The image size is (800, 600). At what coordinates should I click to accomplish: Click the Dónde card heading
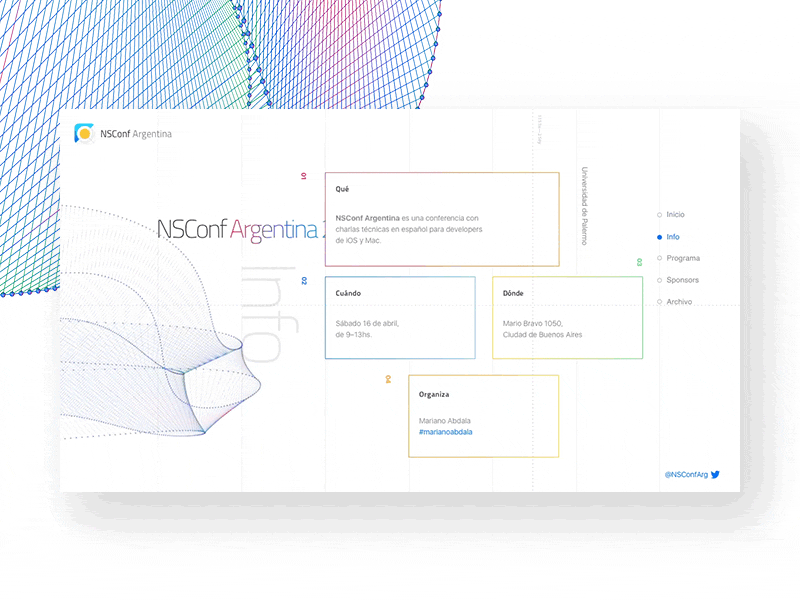point(513,293)
